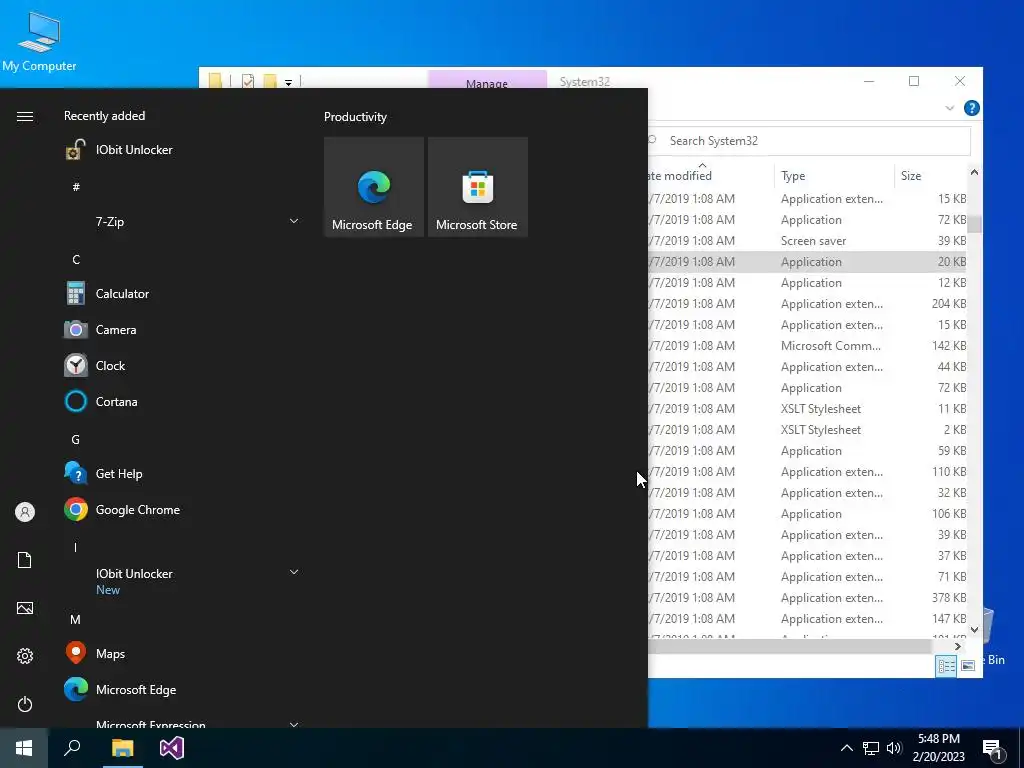The image size is (1024, 768).
Task: Open File Explorer Help question mark
Action: click(972, 108)
